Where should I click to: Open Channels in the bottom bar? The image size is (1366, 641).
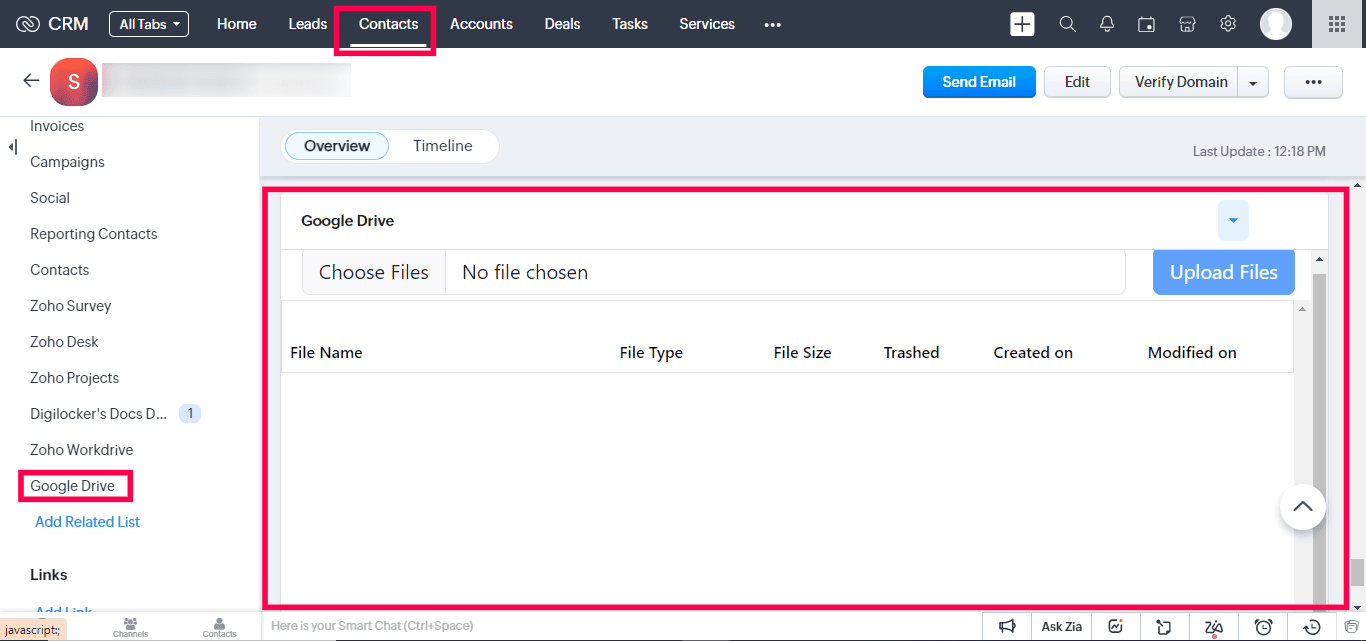[130, 627]
